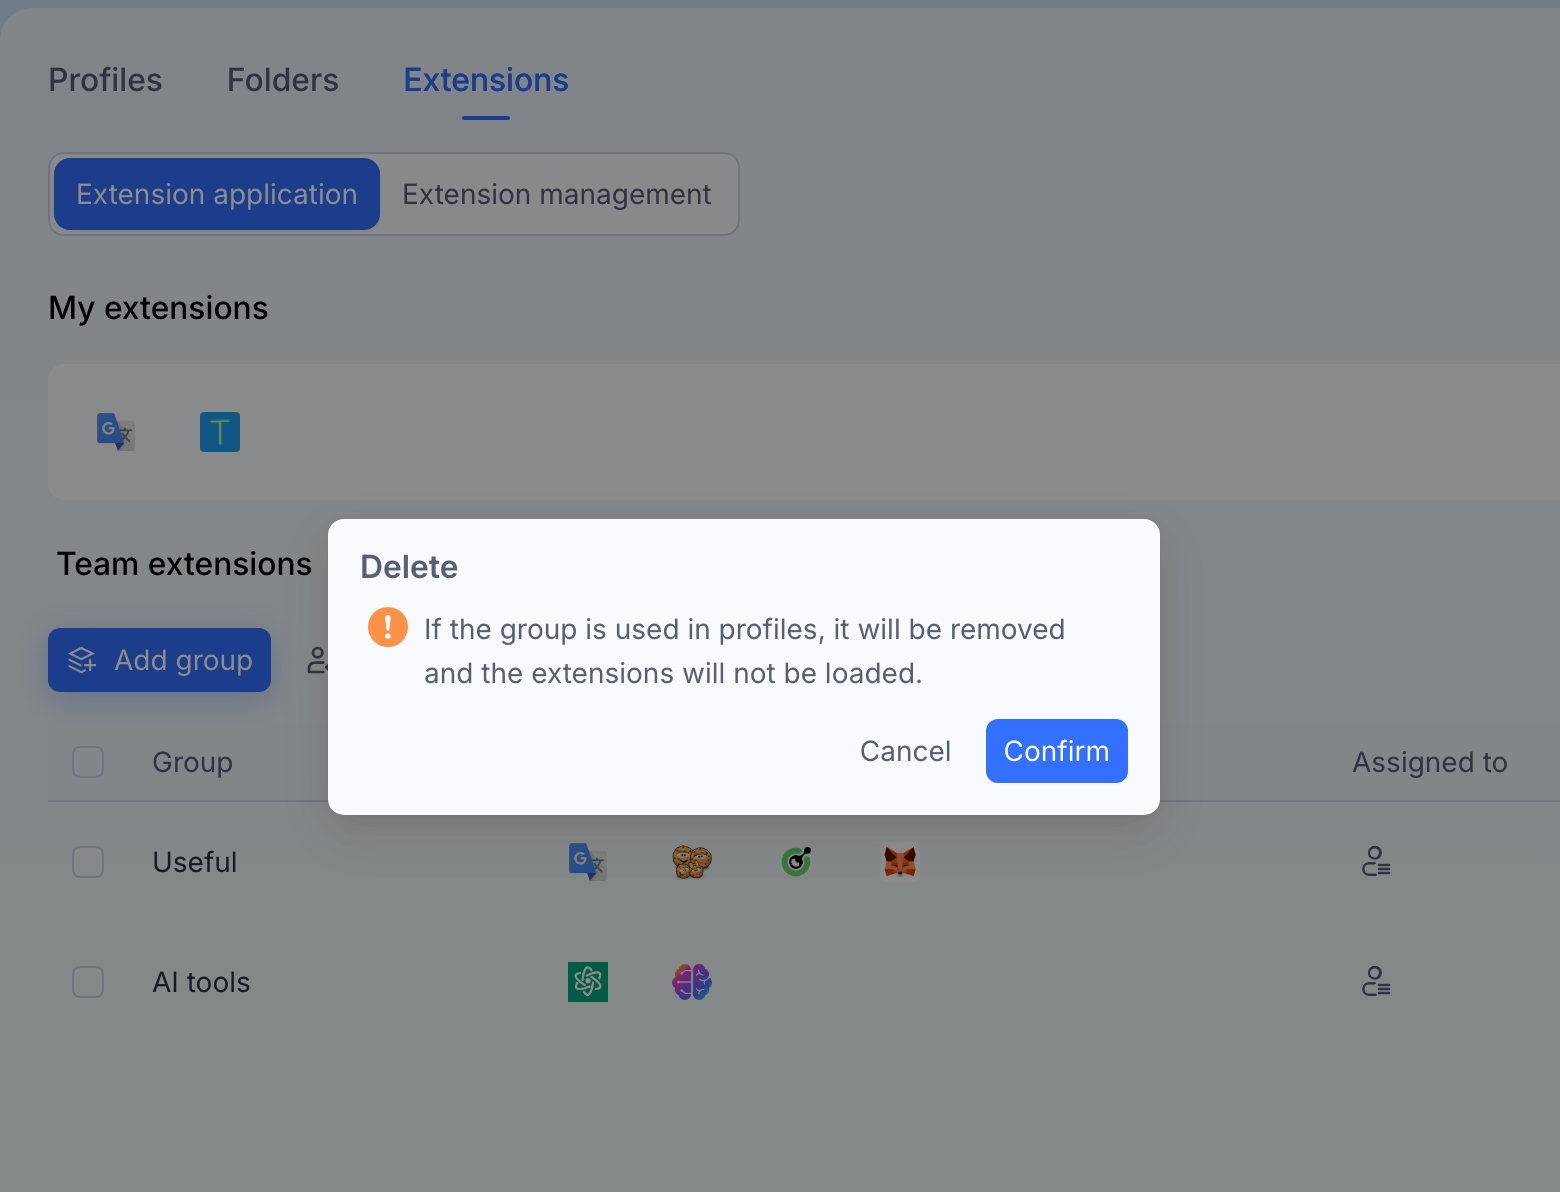The image size is (1560, 1192).
Task: Click the green circular extension icon in Useful row
Action: pos(796,861)
